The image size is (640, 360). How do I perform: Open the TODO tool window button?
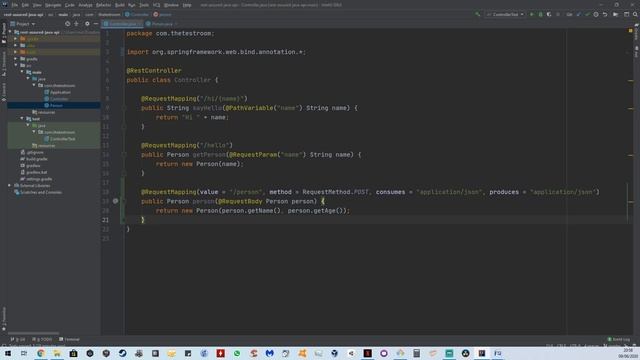point(42,339)
